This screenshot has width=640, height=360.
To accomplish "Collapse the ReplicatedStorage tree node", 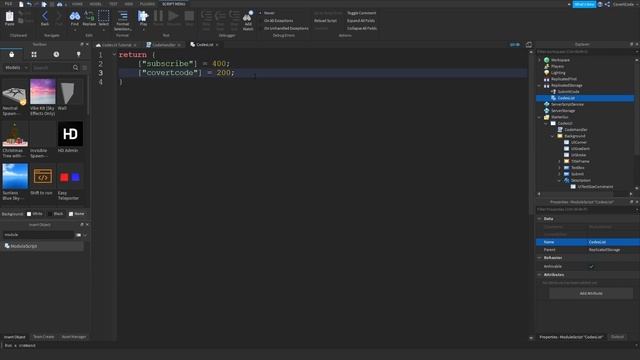I will [x=540, y=85].
